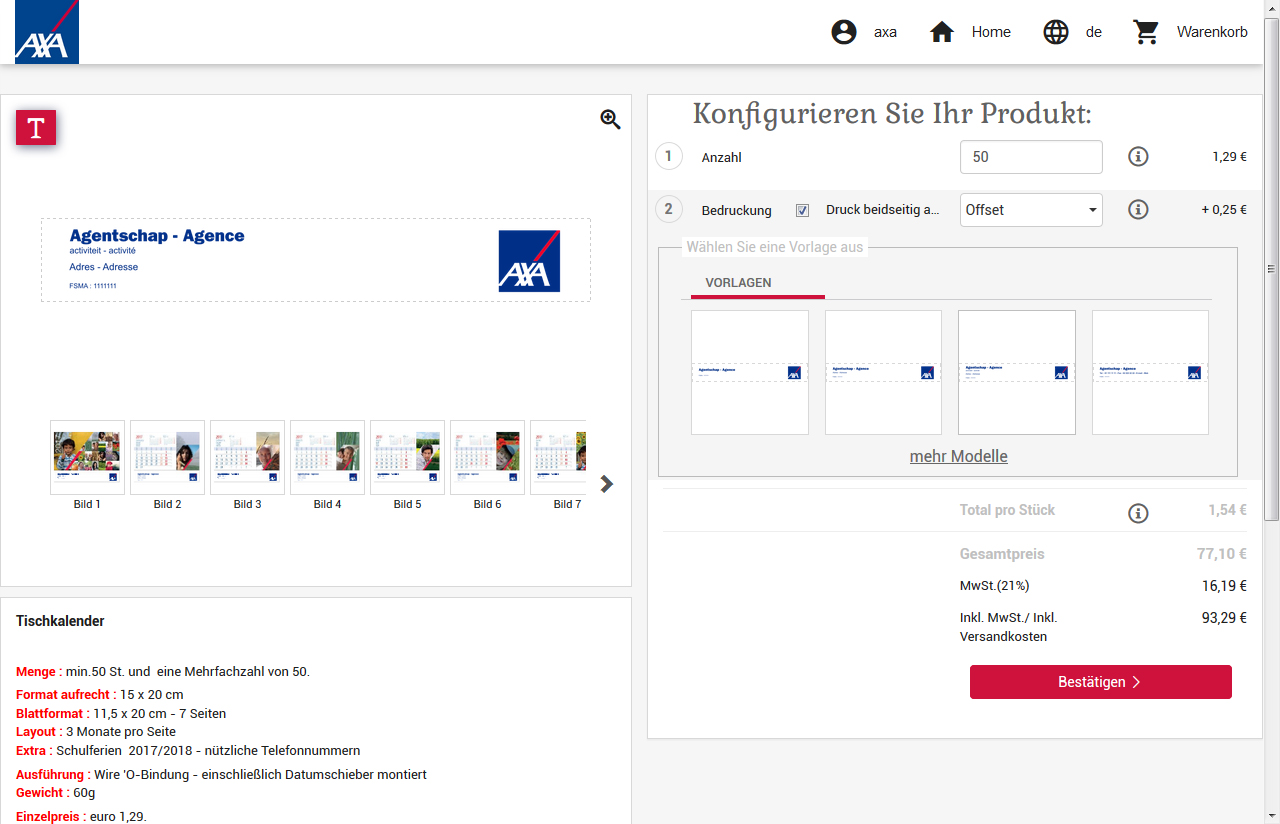This screenshot has width=1280, height=824.
Task: Click the 1,54 € per-piece total
Action: (x=1227, y=509)
